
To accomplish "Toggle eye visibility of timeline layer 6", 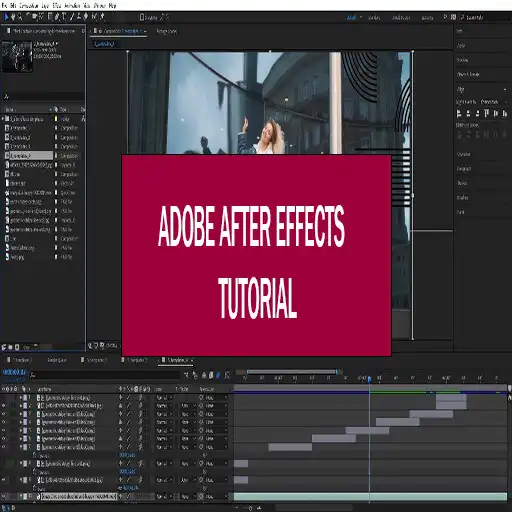I will tap(4, 439).
